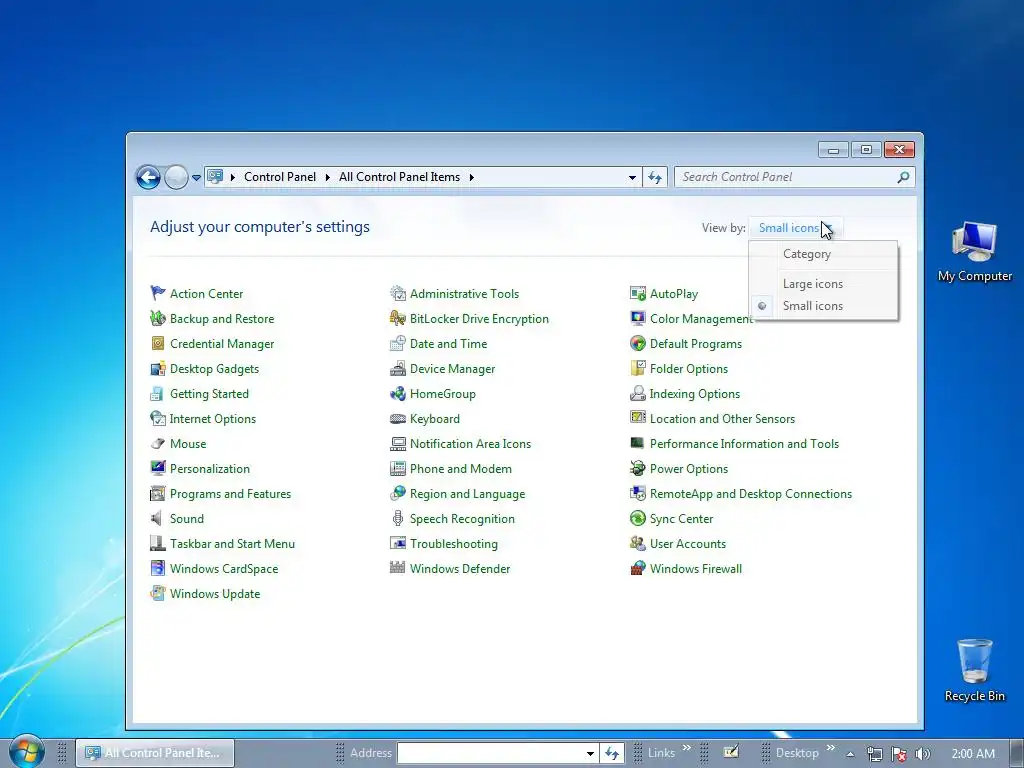Screen dimensions: 1024x768
Task: Select the Recycle Bin desktop icon
Action: click(x=974, y=670)
